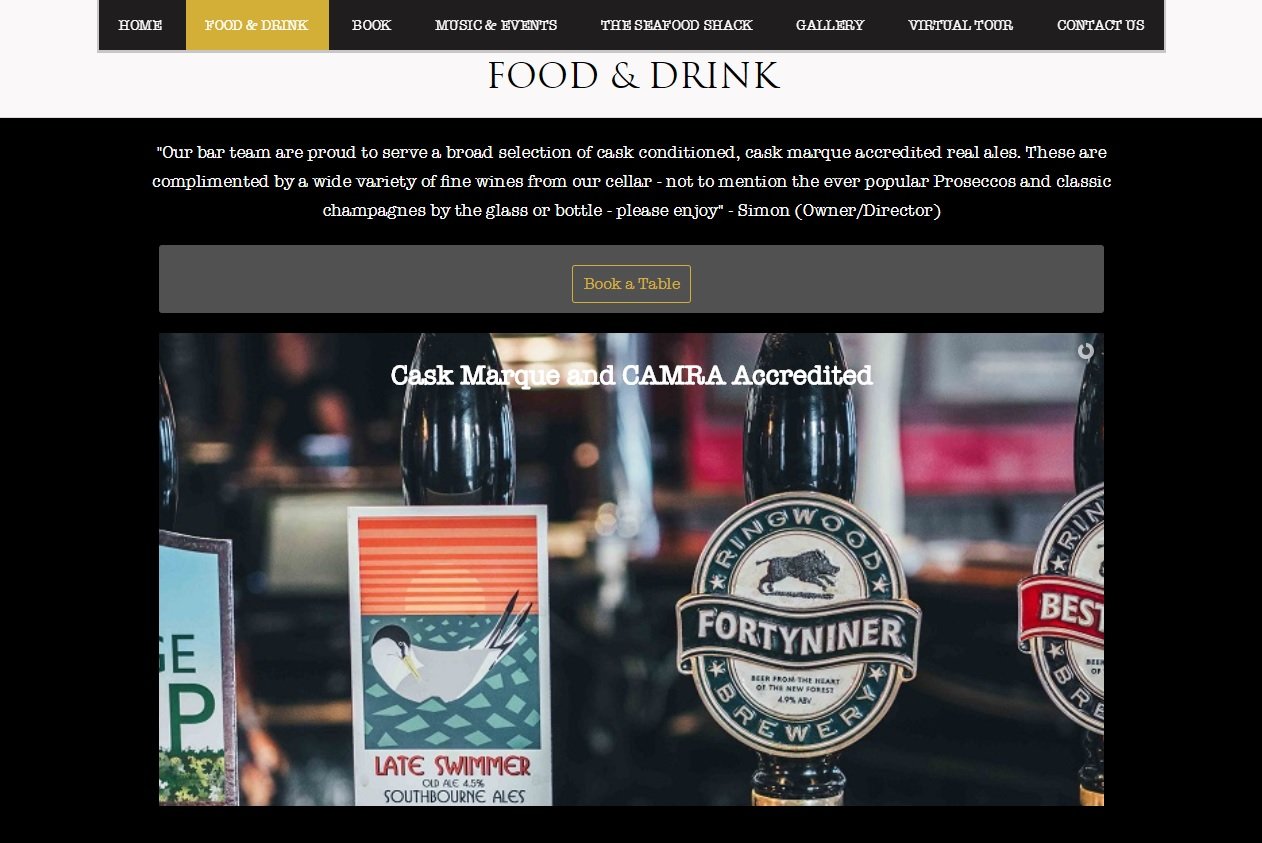
Task: Click the loading spinner icon on slideshow
Action: coord(1086,351)
